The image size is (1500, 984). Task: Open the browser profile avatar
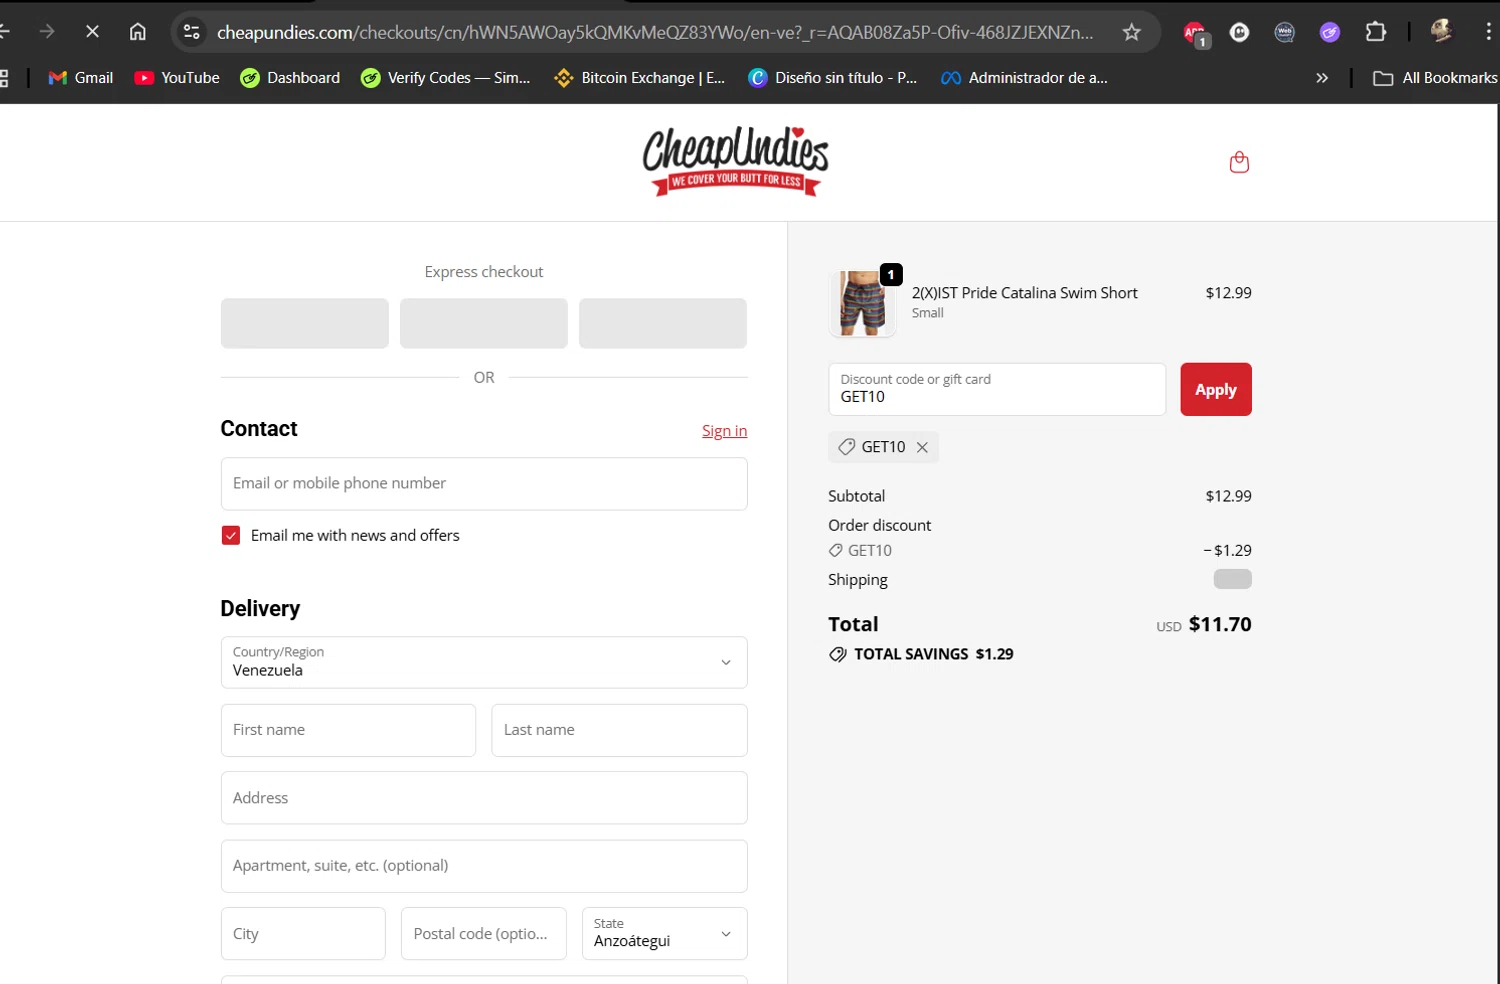[x=1441, y=31]
